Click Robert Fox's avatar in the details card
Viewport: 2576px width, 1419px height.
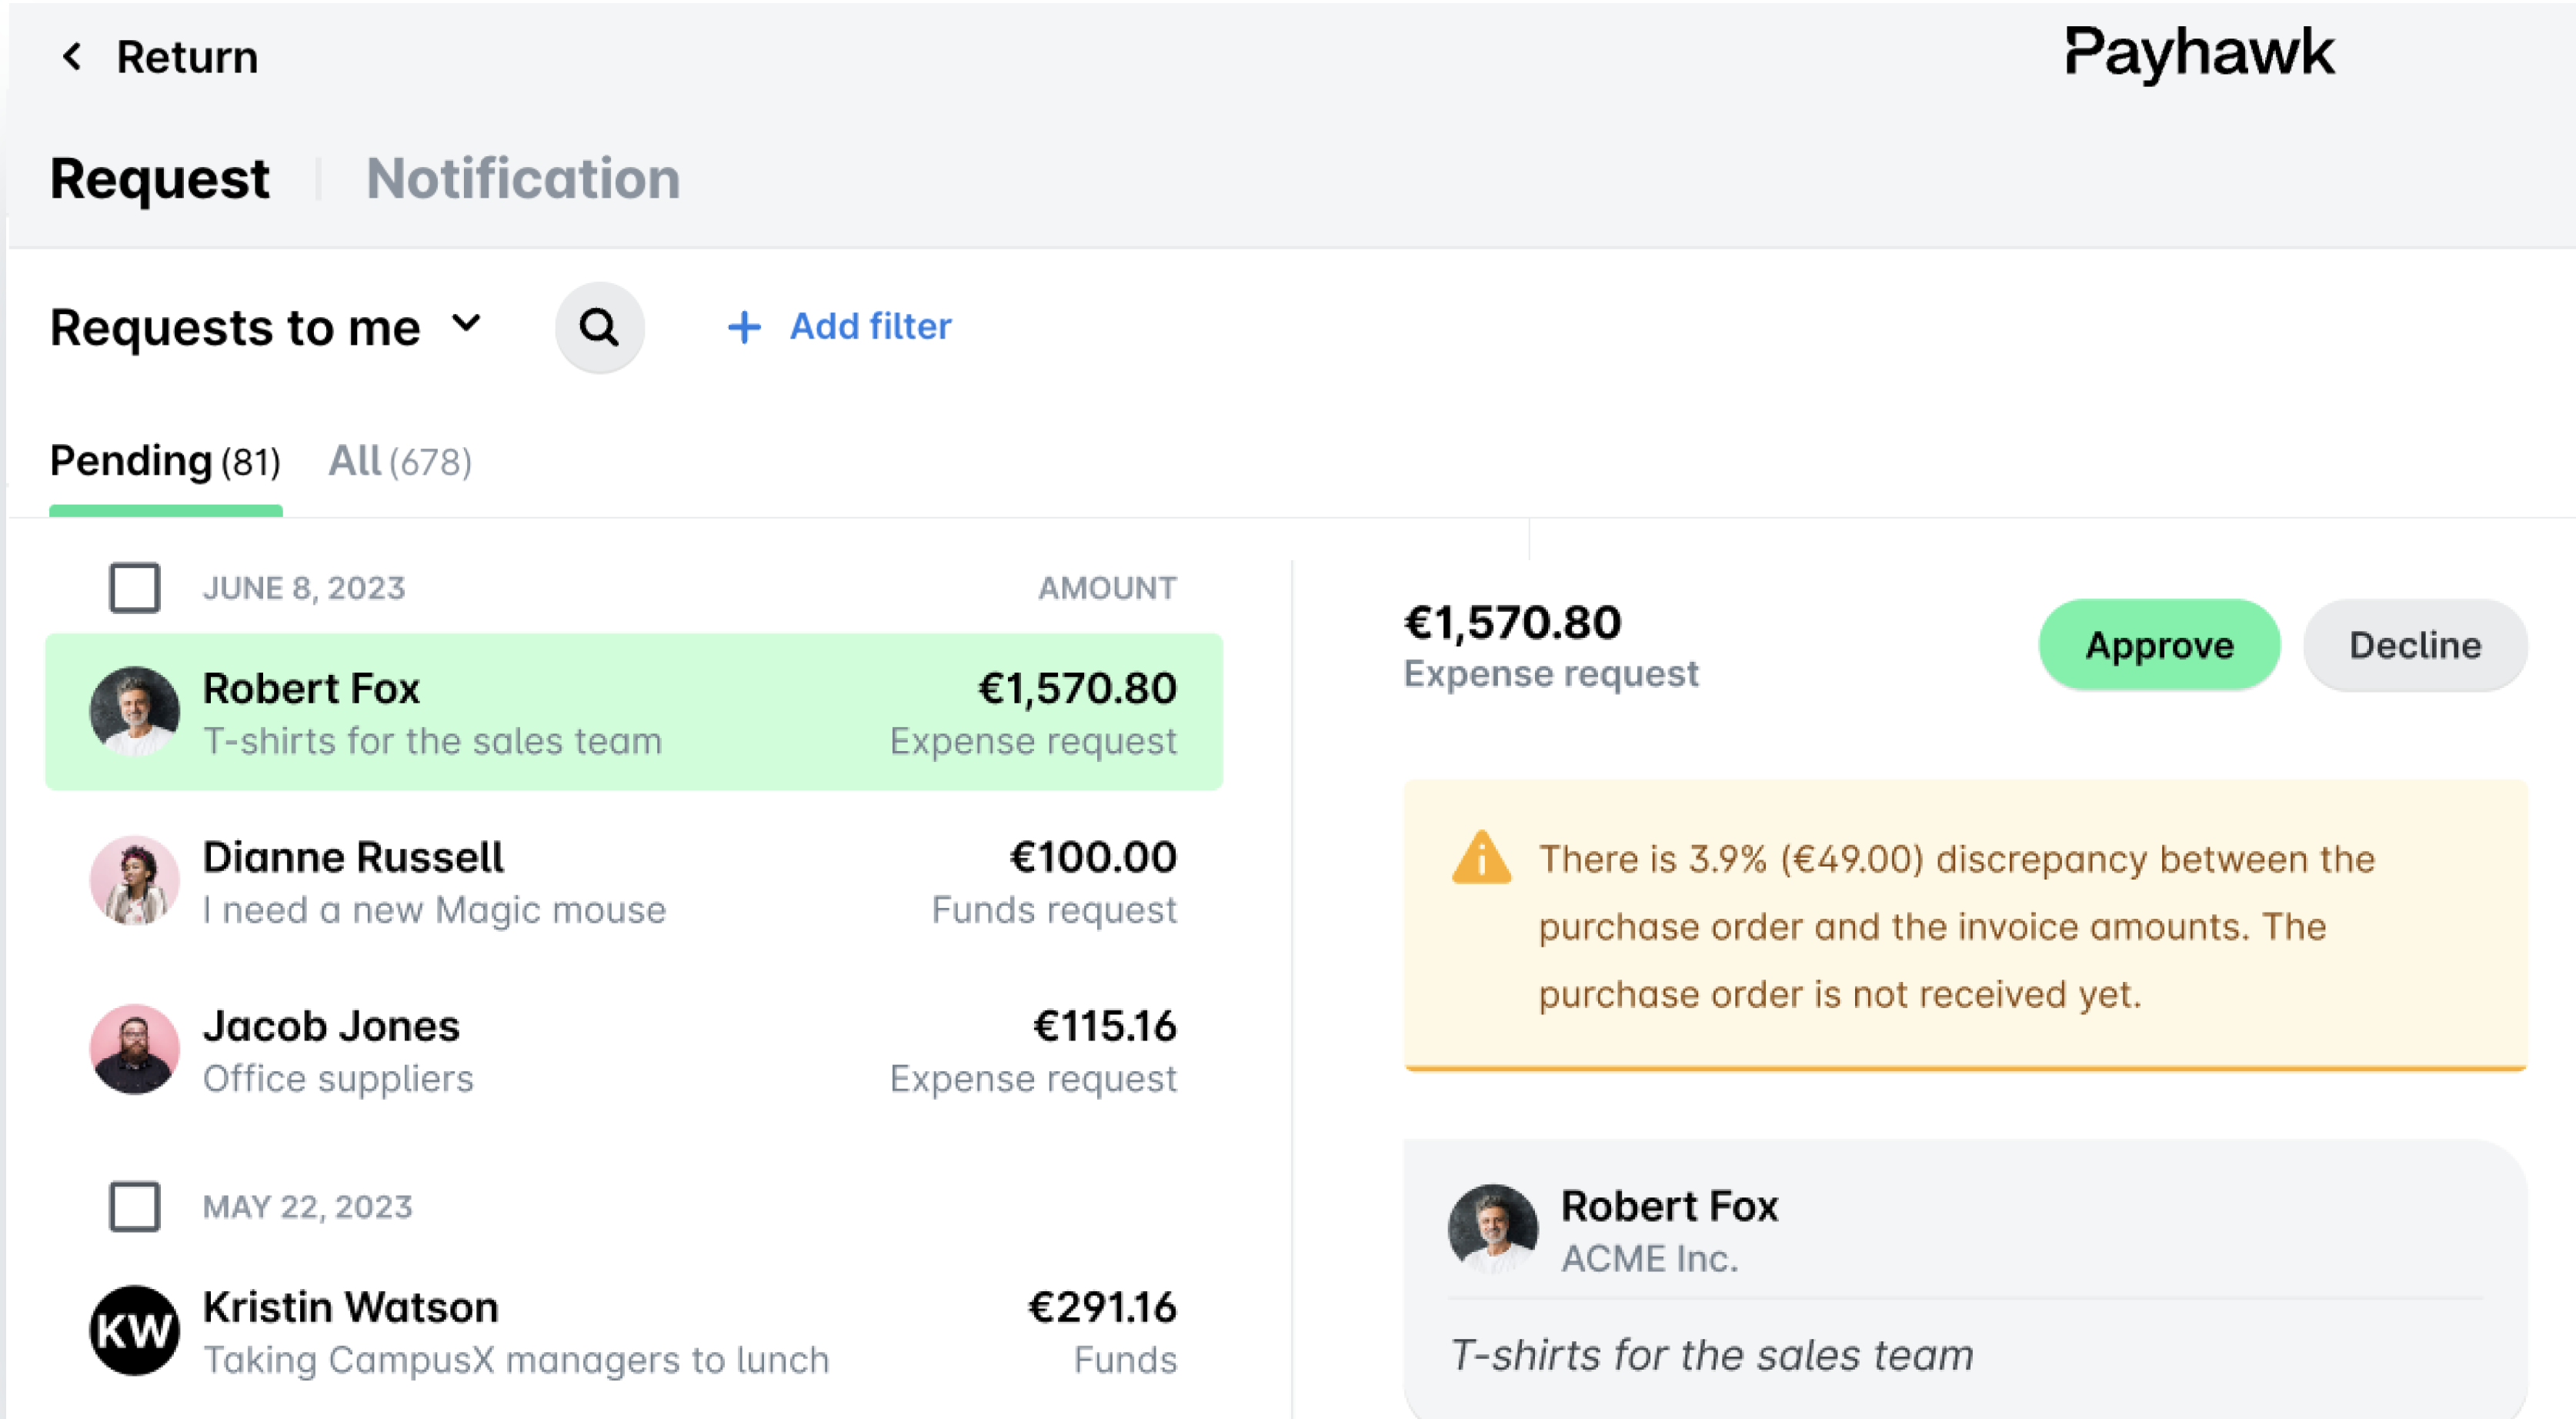1493,1229
